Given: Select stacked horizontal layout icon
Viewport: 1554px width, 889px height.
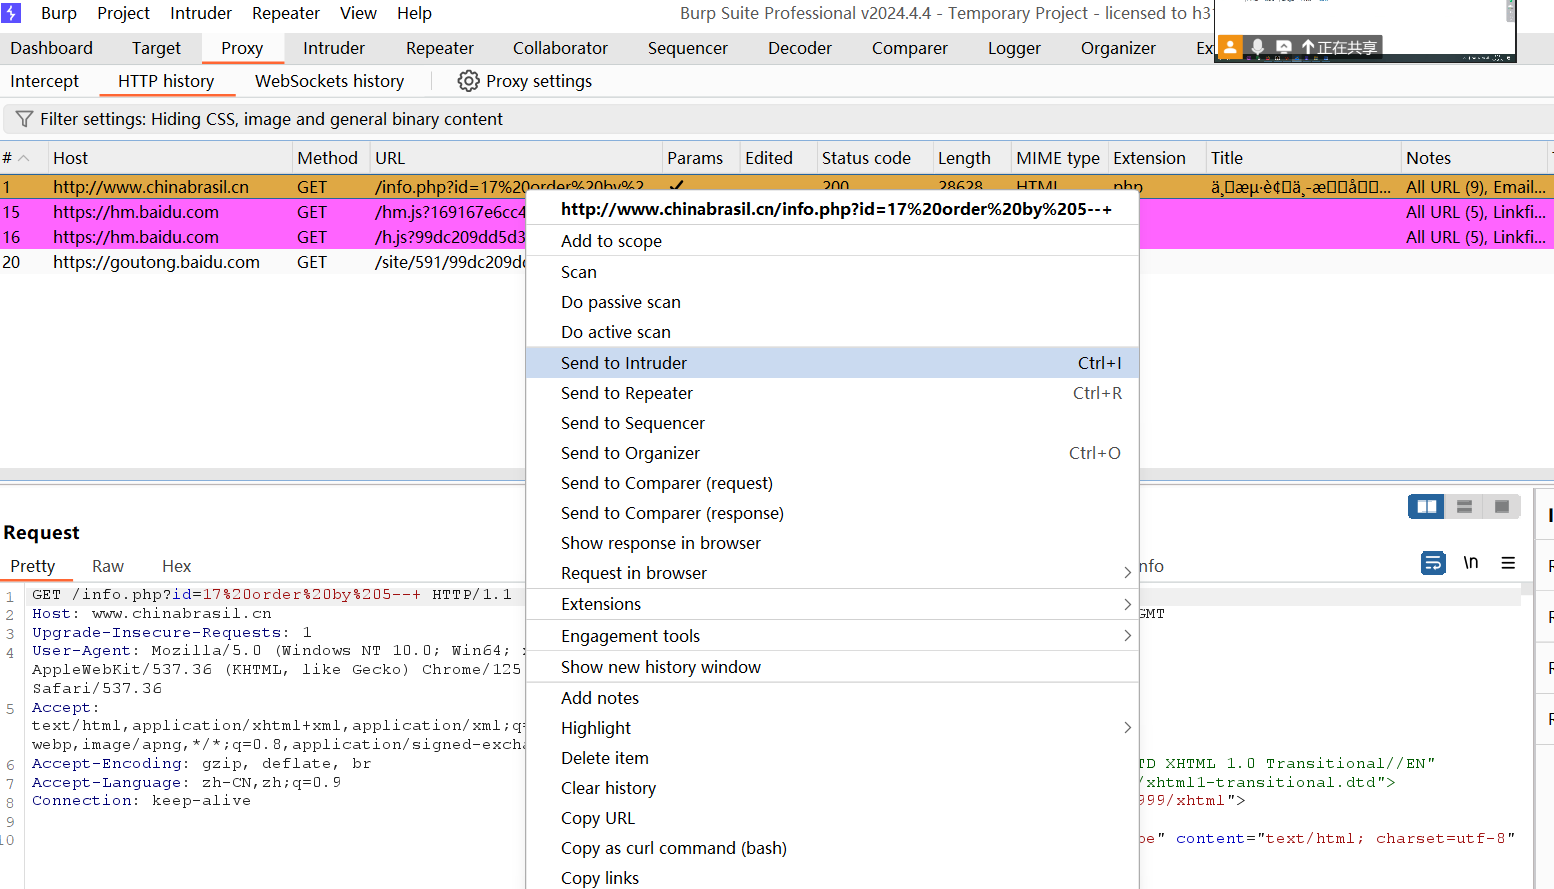Looking at the screenshot, I should coord(1464,507).
